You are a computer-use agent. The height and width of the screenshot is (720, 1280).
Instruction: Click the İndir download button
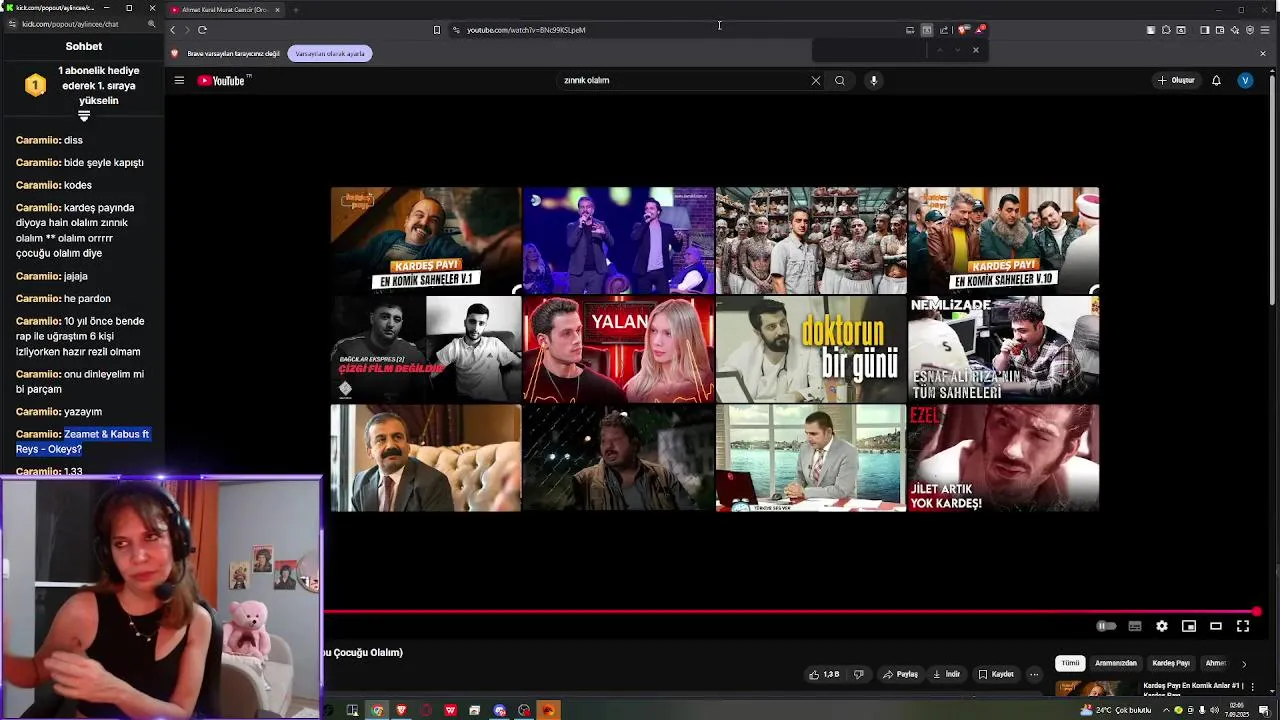946,674
